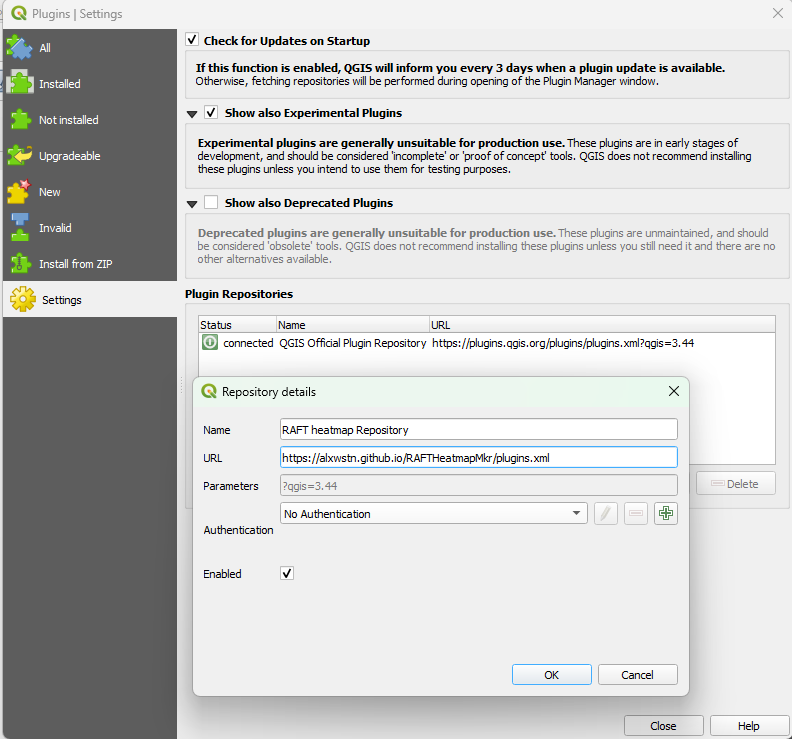Click the All plugins puzzle icon
792x739 pixels.
click(x=19, y=47)
